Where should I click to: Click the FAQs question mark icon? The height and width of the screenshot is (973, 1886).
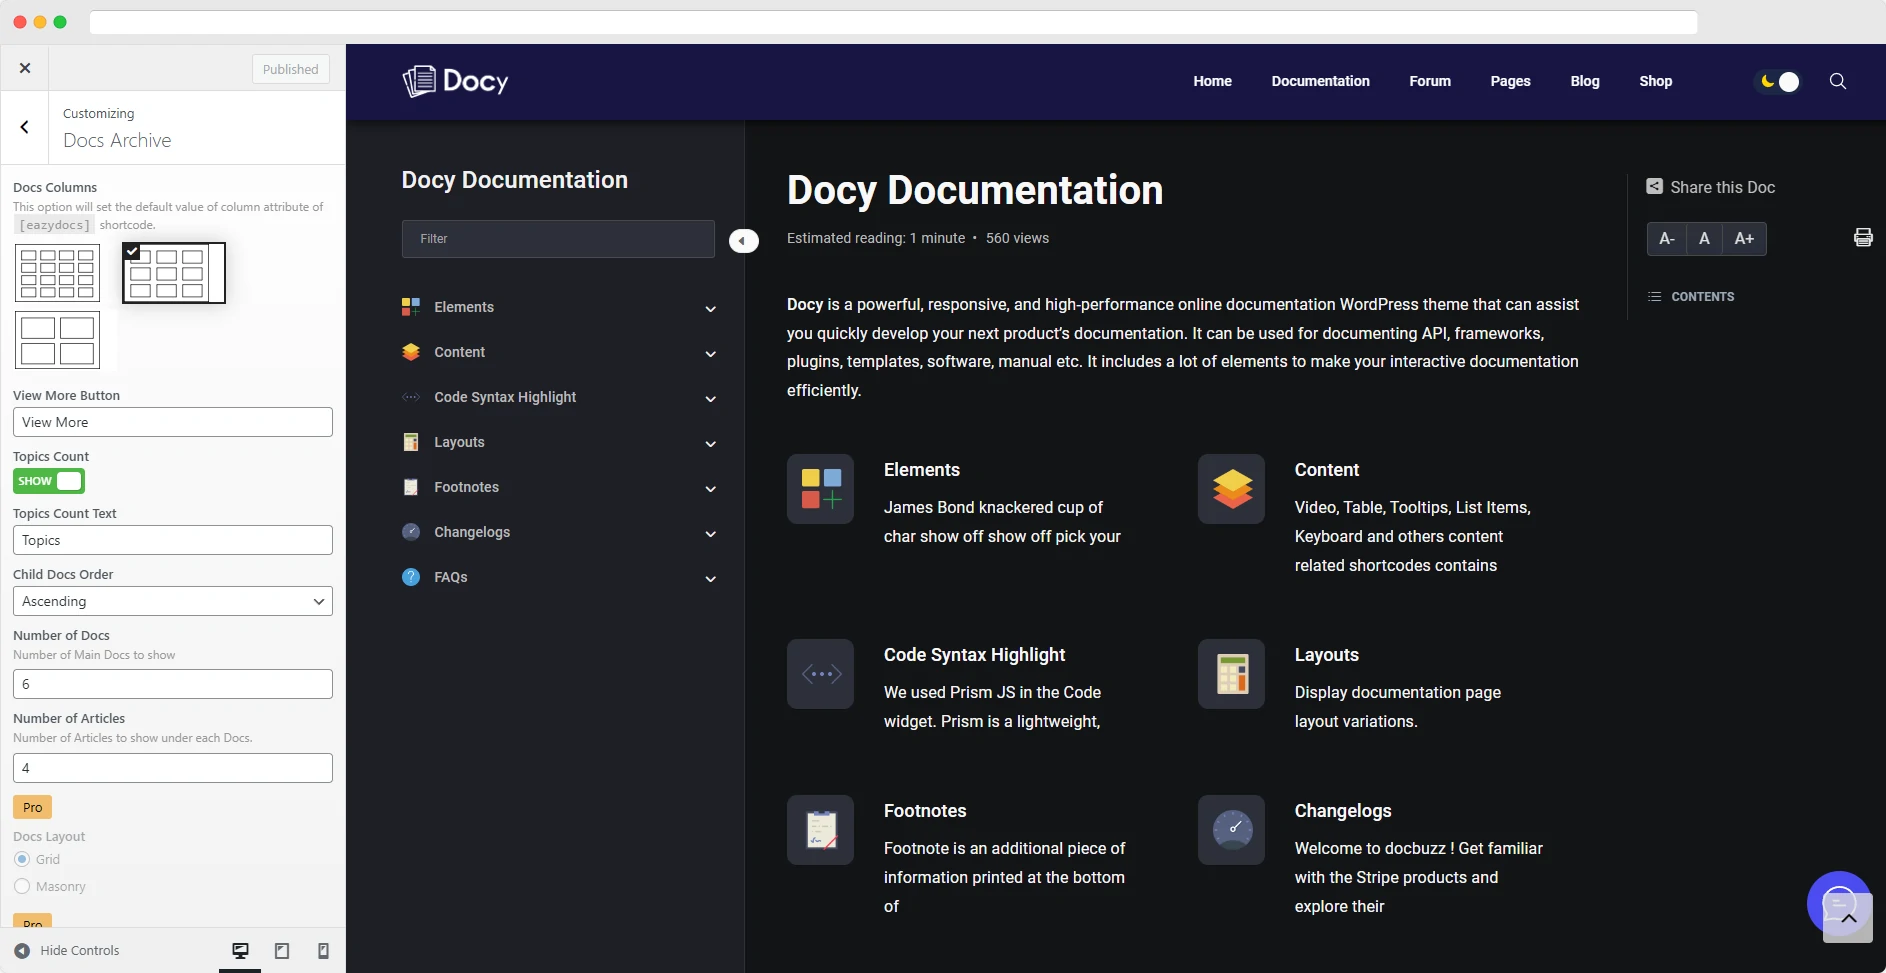click(x=411, y=577)
